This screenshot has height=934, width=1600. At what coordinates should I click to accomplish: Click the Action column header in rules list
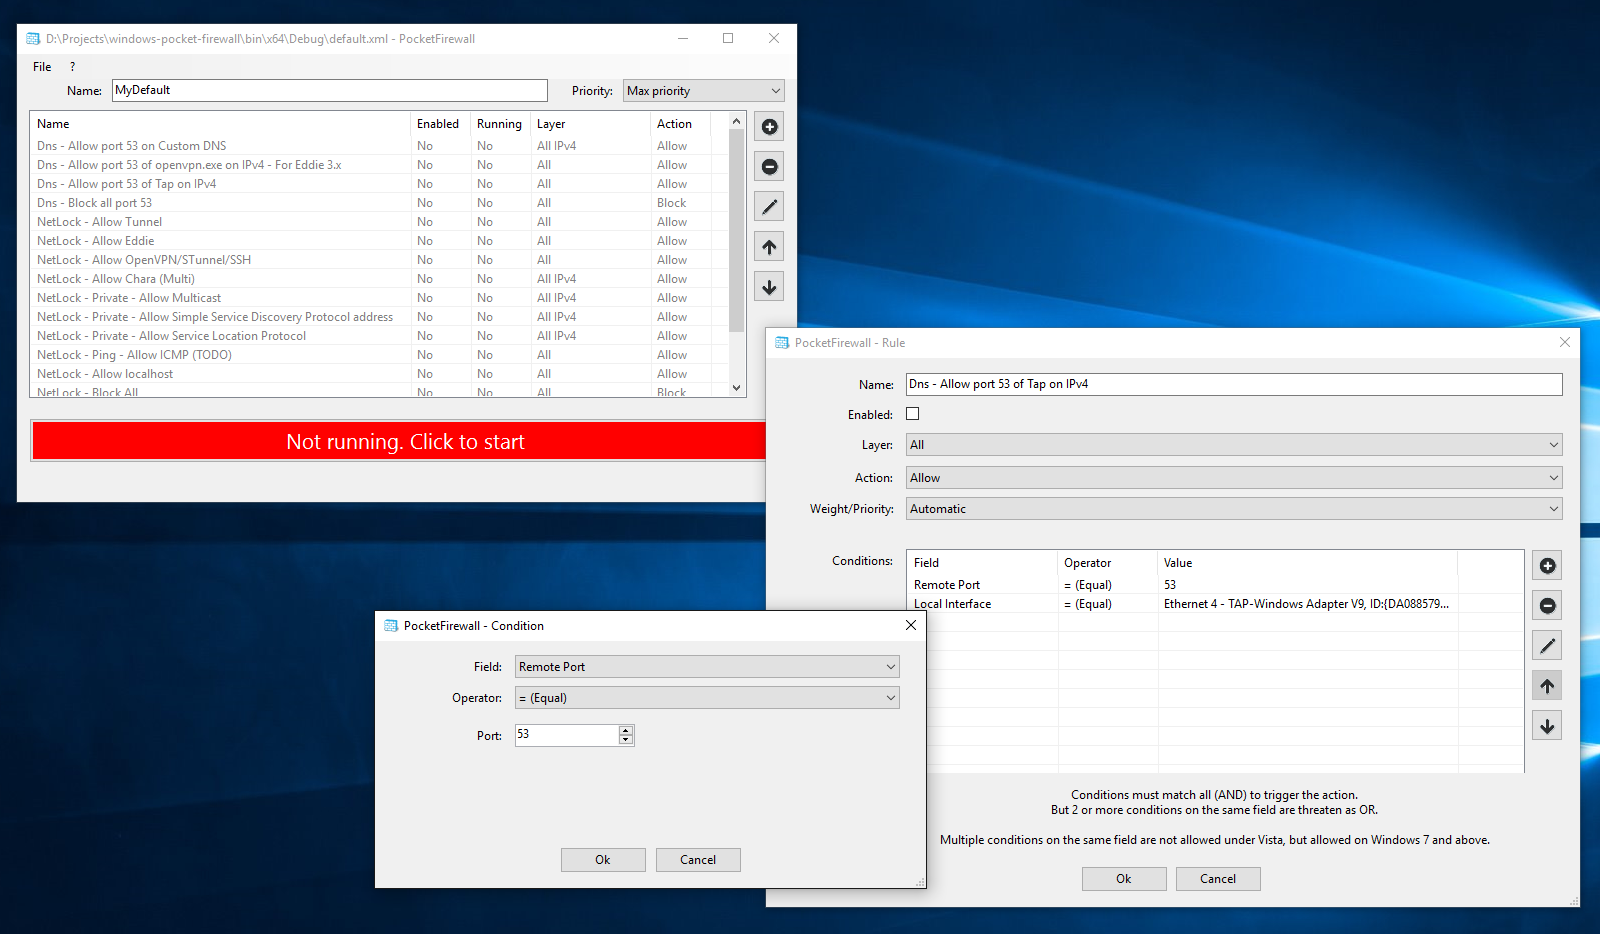pos(681,124)
